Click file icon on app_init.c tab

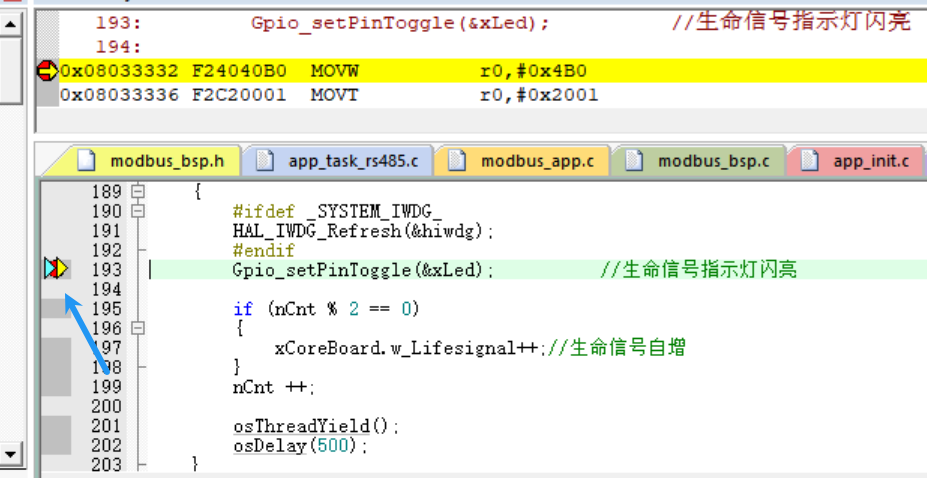pyautogui.click(x=810, y=161)
